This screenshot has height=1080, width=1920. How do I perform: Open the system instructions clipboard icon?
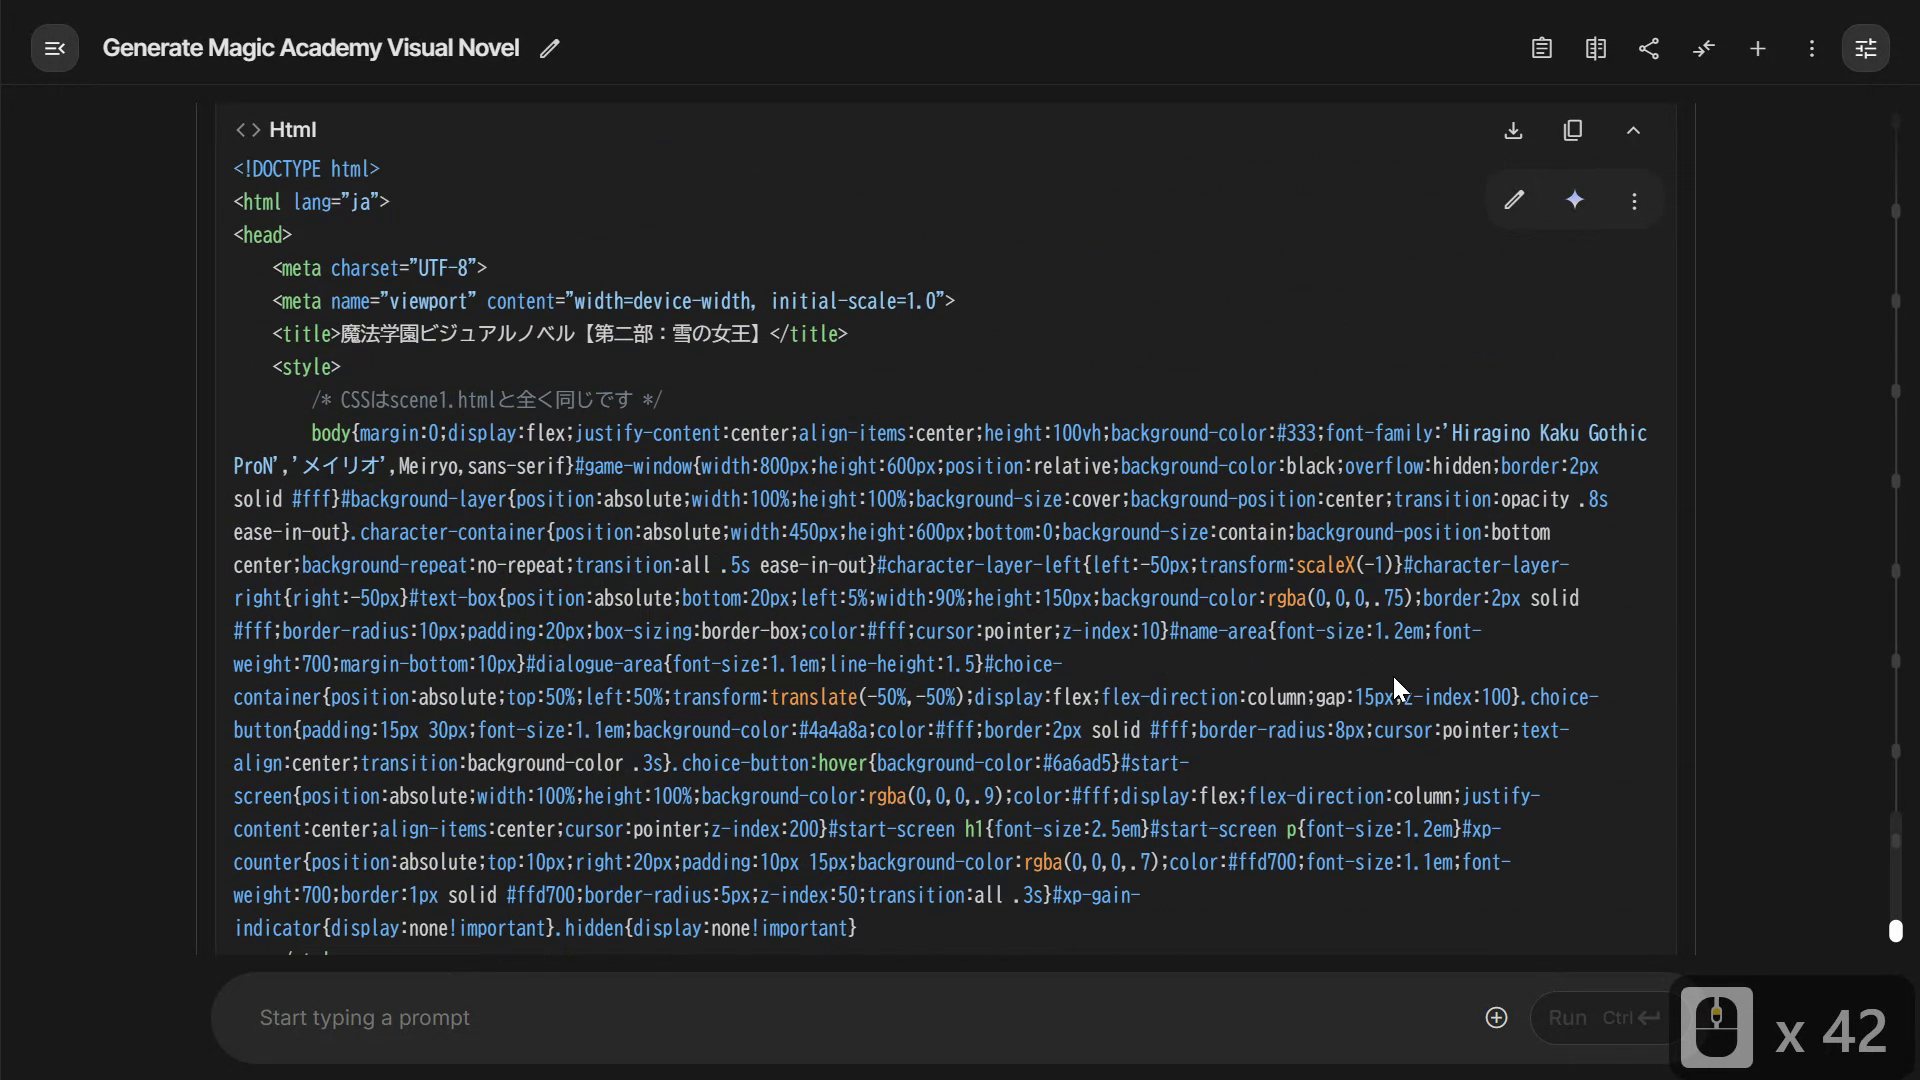1541,48
